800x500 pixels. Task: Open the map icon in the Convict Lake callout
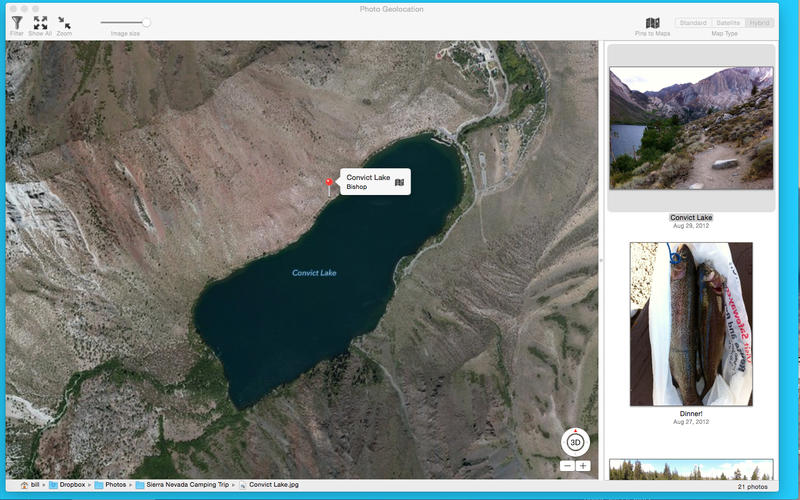pyautogui.click(x=399, y=182)
